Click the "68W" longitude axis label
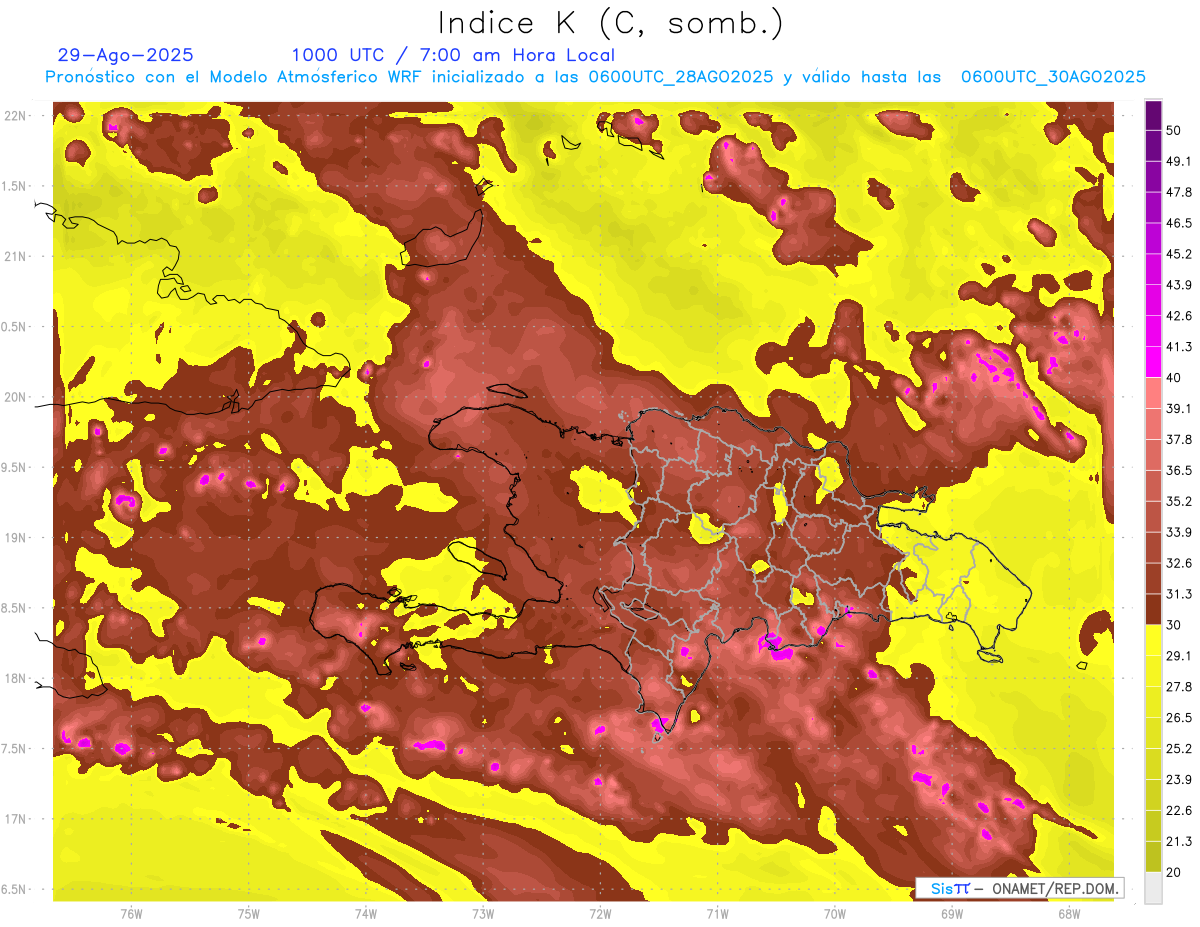Screen dimensions: 1200x927 tap(1068, 914)
